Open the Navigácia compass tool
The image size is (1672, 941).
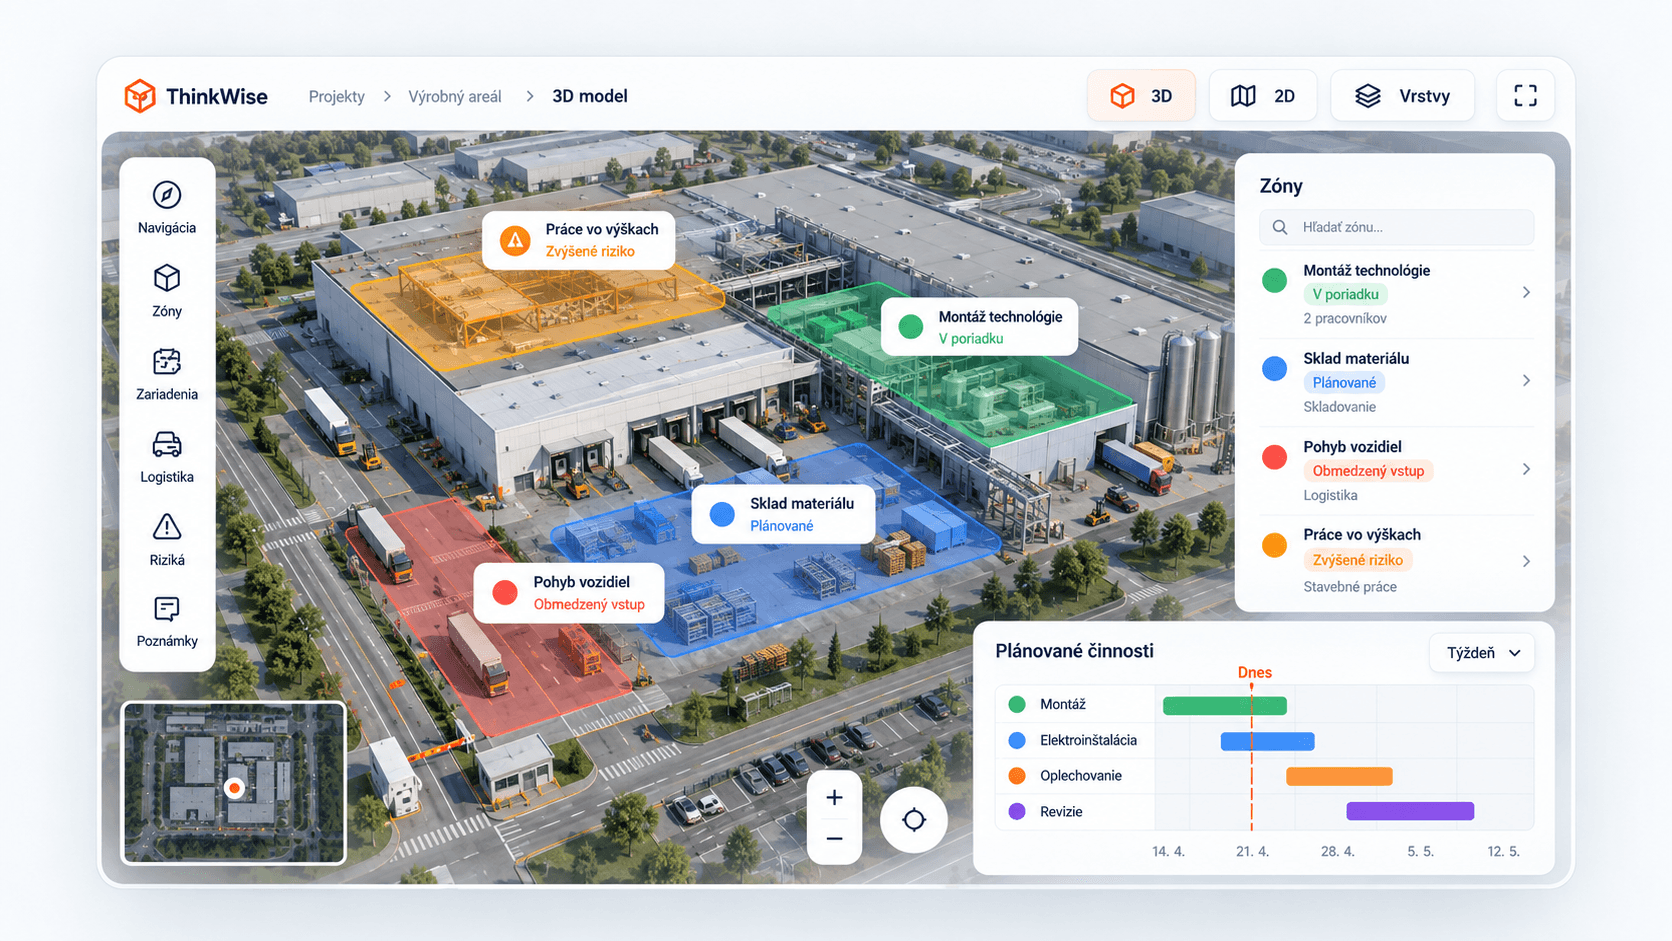[167, 208]
